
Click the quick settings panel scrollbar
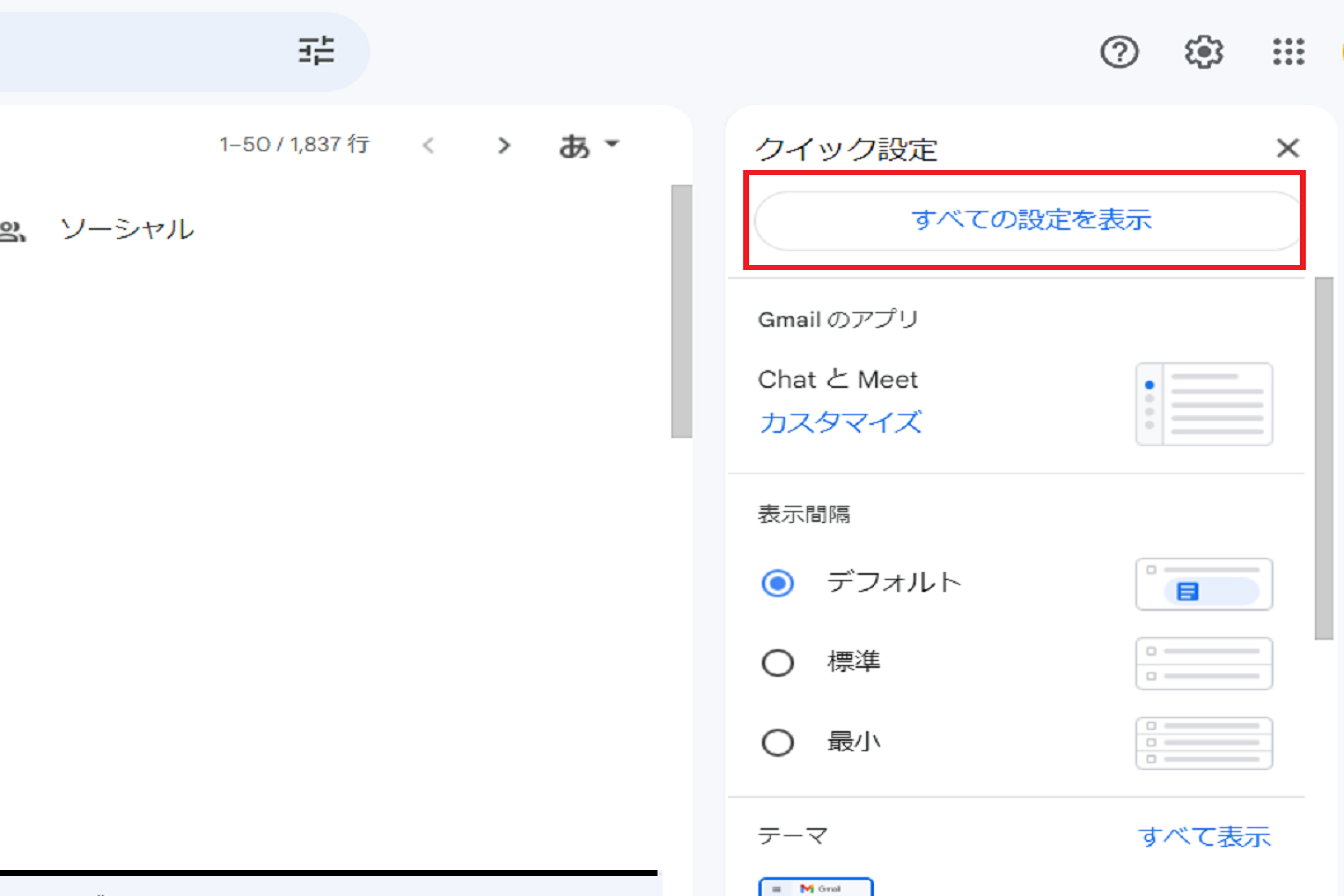pyautogui.click(x=1324, y=460)
